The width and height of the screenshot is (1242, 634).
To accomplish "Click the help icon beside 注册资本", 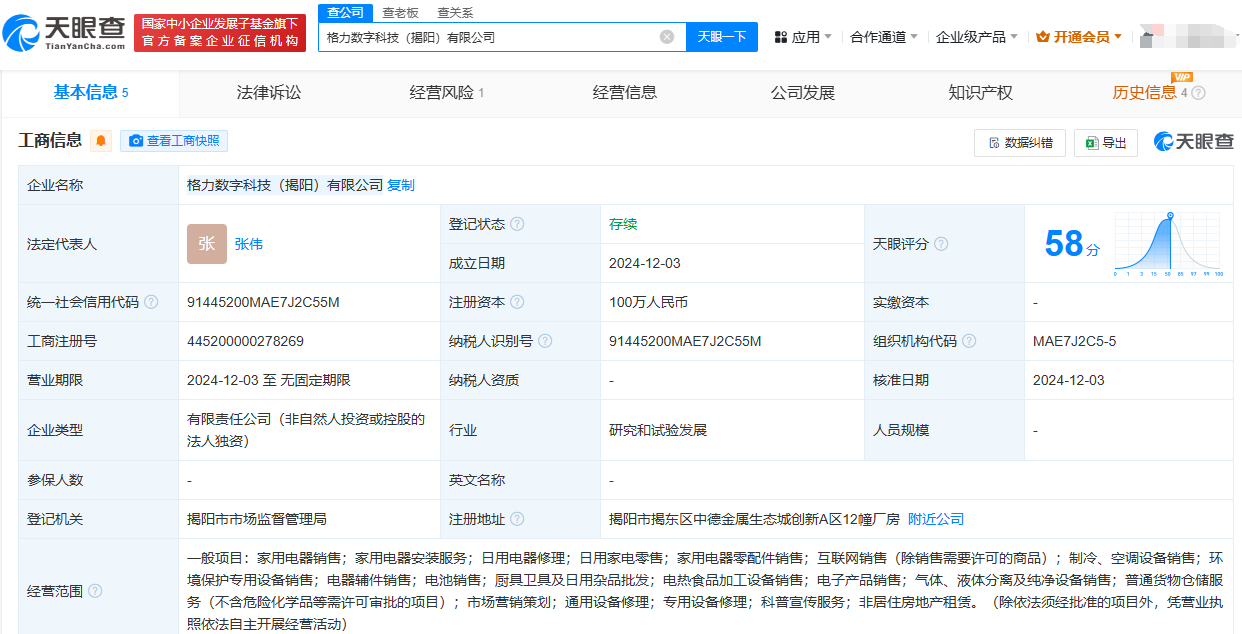I will 517,302.
